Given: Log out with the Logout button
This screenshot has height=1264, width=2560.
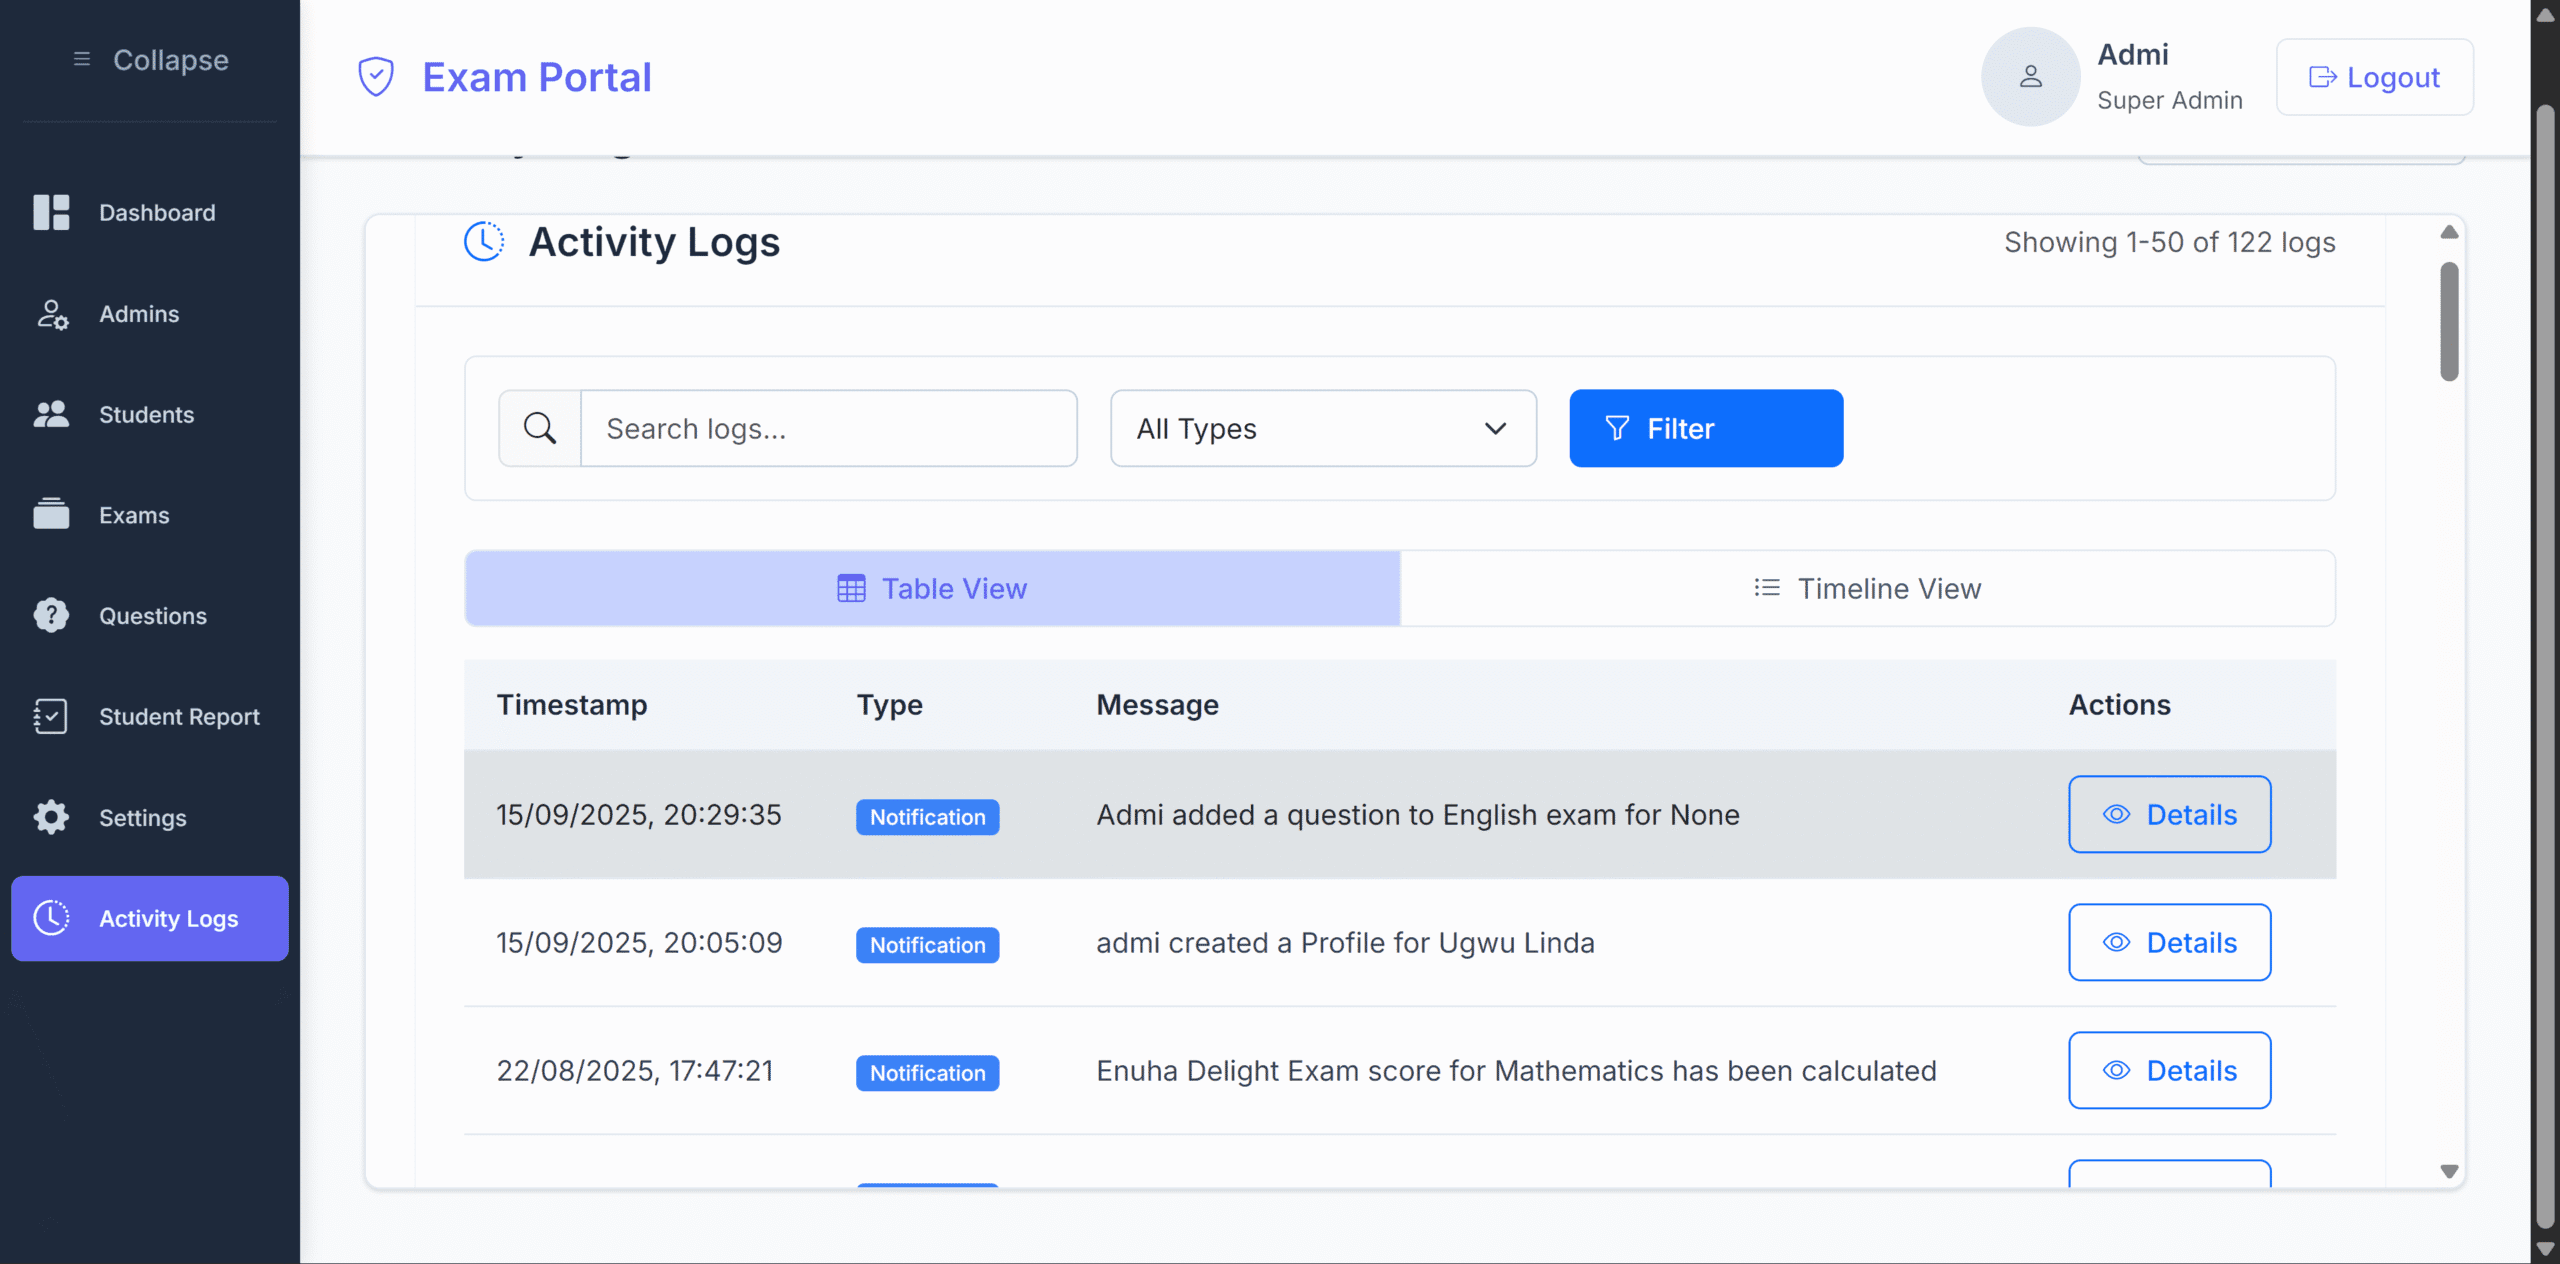Looking at the screenshot, I should coord(2374,77).
